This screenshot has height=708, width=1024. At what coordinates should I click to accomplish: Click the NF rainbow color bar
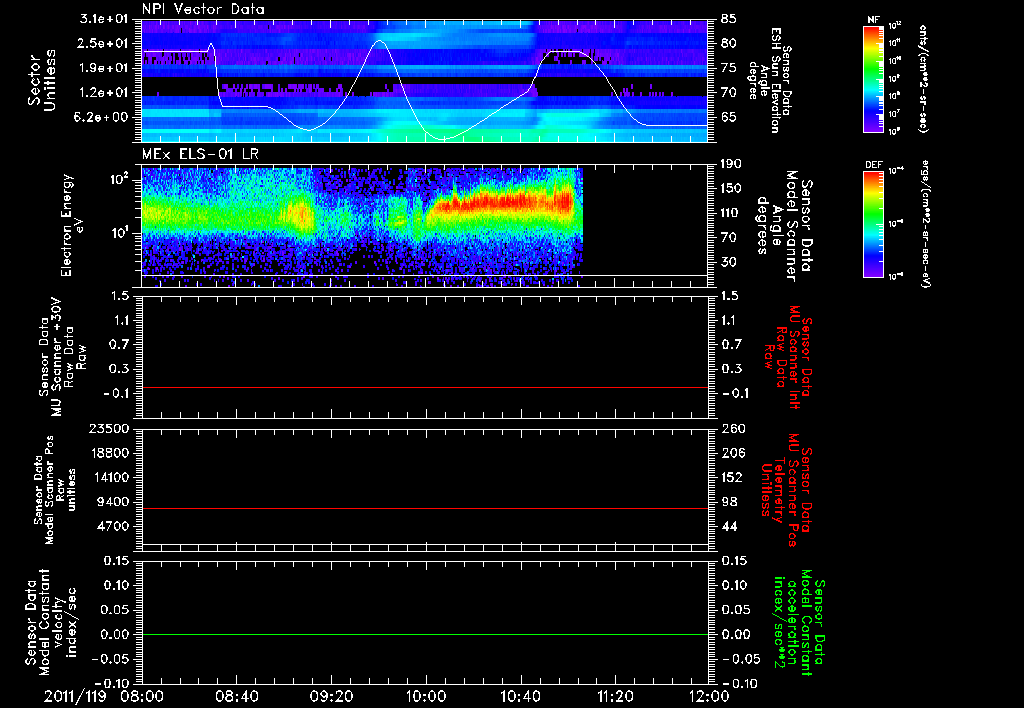coord(874,79)
